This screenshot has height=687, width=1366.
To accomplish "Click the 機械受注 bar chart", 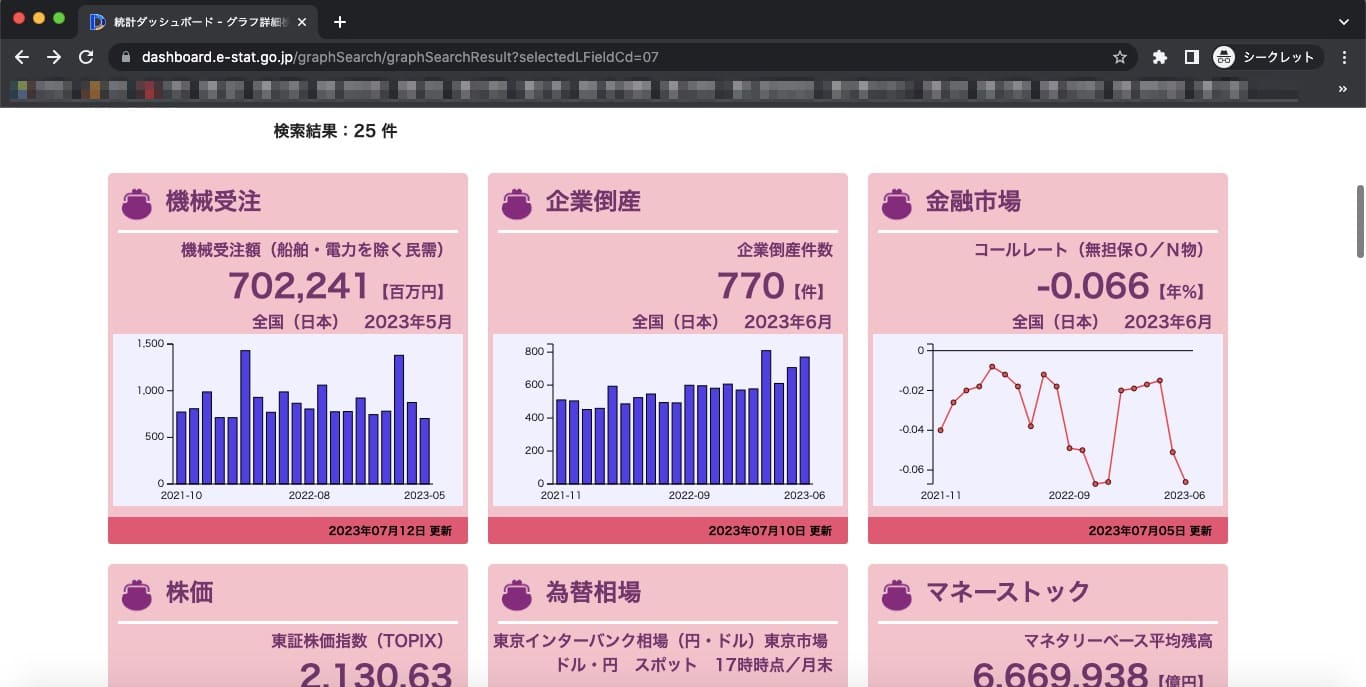I will pos(288,420).
